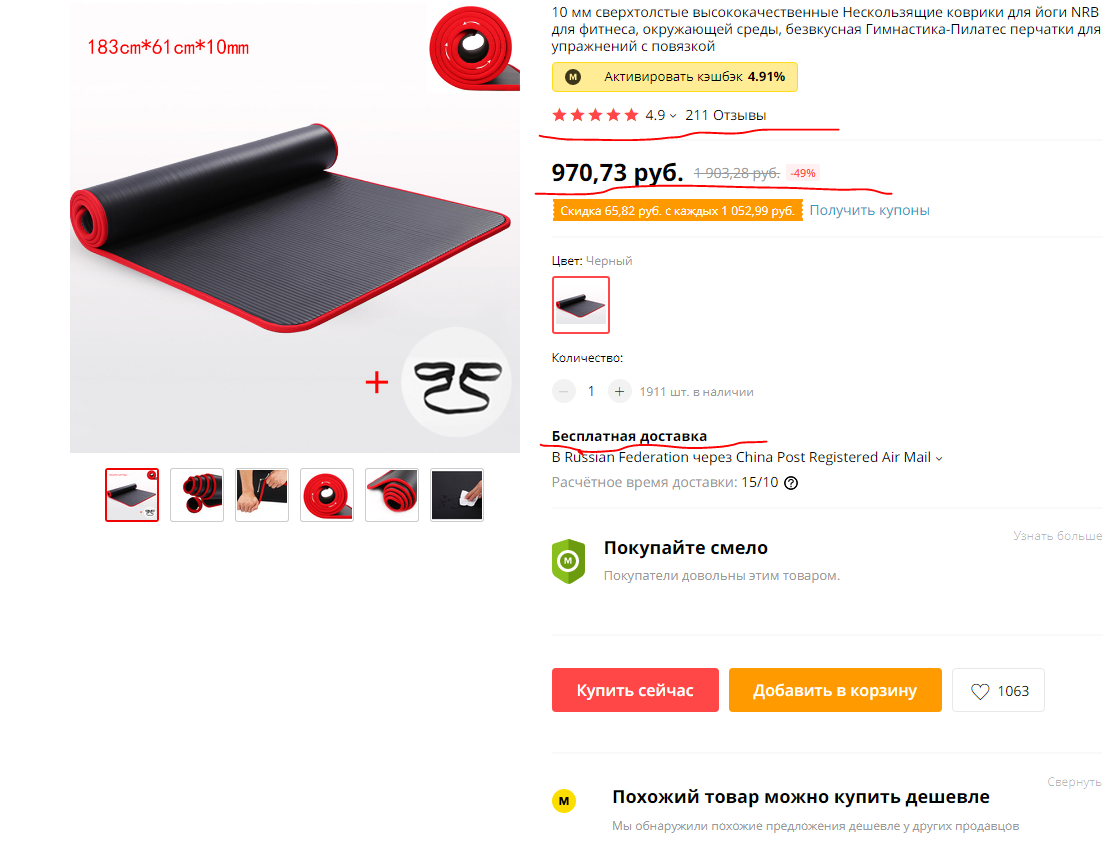
Task: Decrease quantity with the minus button
Action: click(x=563, y=391)
